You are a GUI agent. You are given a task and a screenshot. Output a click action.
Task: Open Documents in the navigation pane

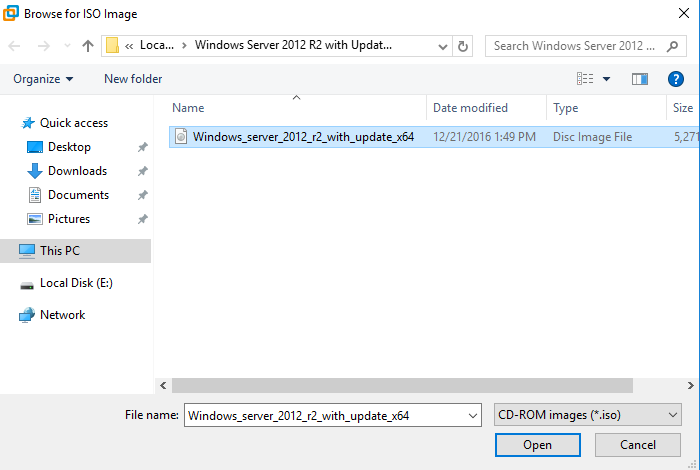pos(78,195)
